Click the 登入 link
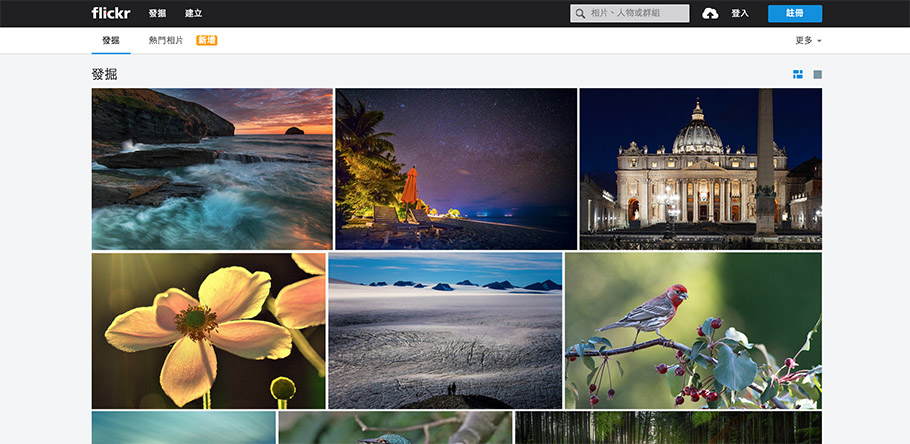 740,13
